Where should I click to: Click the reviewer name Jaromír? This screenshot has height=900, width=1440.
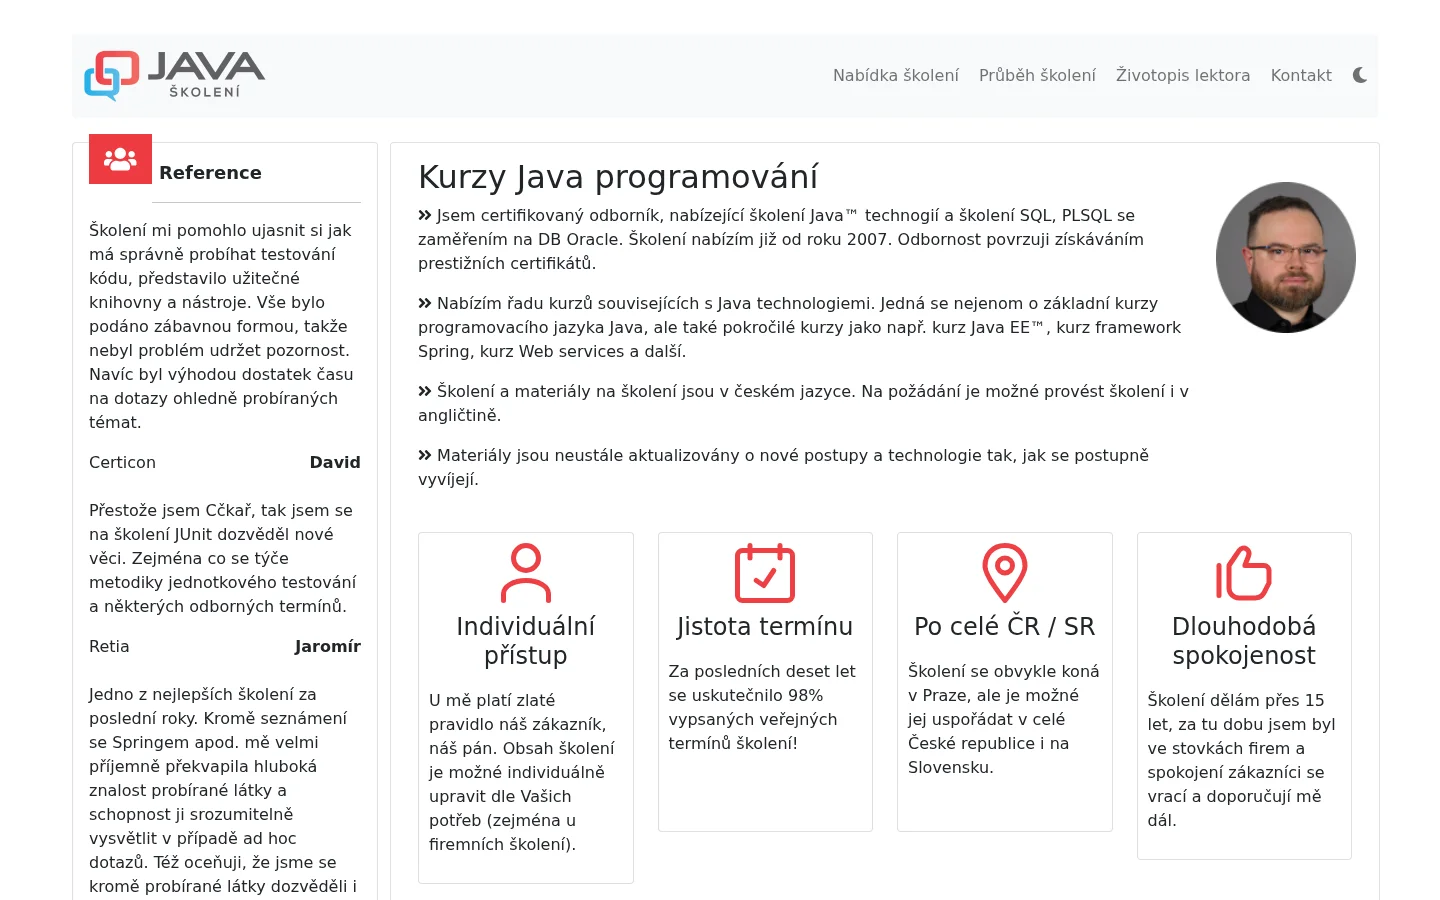click(x=328, y=646)
